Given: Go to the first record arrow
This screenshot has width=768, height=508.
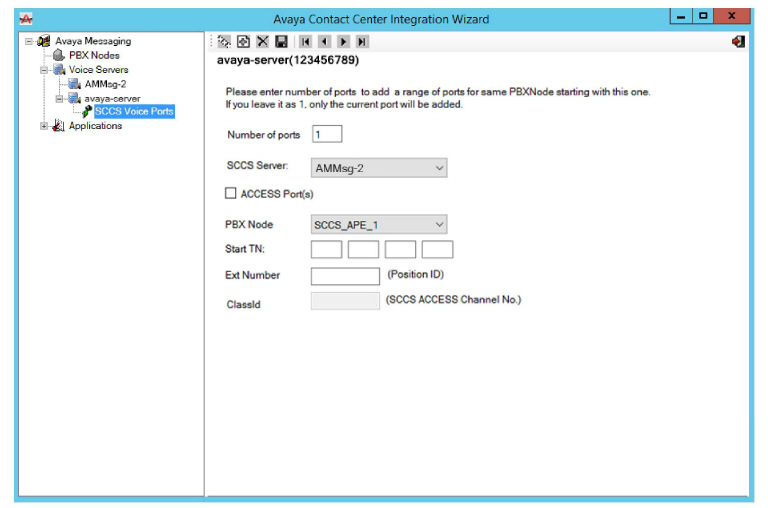Looking at the screenshot, I should [305, 42].
